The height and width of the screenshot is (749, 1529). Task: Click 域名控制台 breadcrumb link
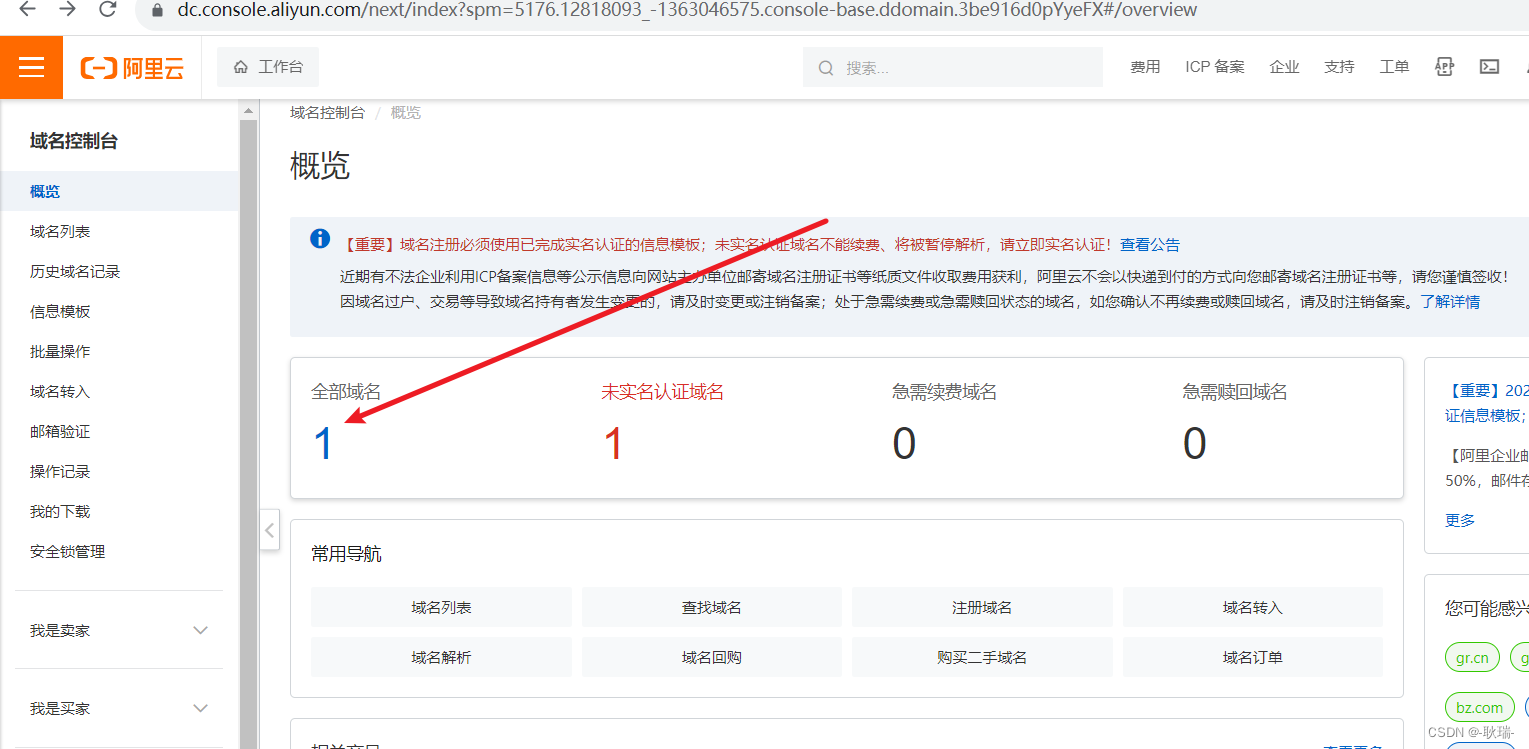point(327,112)
